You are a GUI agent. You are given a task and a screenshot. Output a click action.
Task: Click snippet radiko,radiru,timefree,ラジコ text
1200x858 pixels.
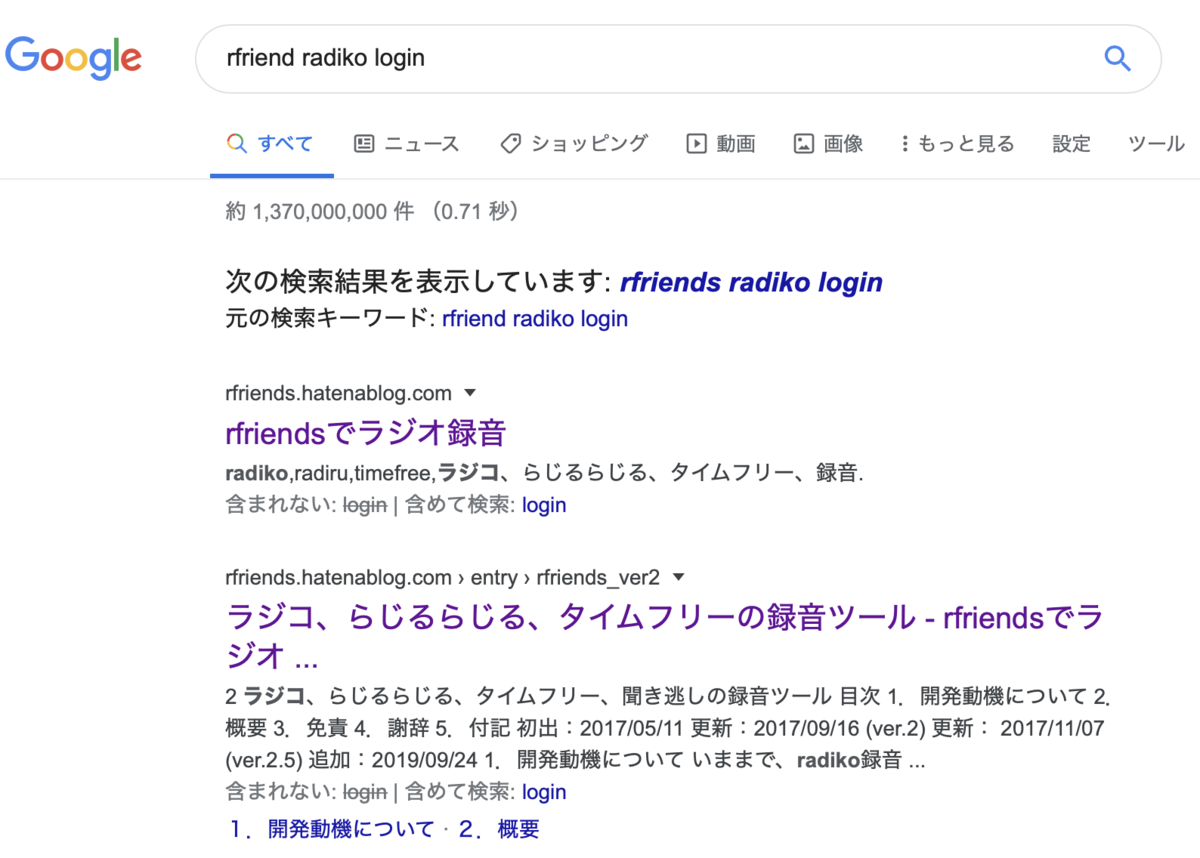pyautogui.click(x=544, y=472)
